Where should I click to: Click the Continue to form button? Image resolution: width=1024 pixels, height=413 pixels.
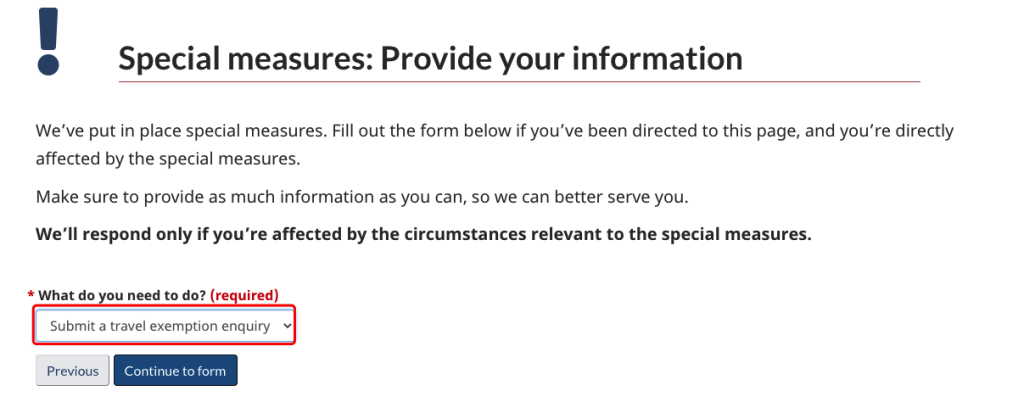[175, 371]
